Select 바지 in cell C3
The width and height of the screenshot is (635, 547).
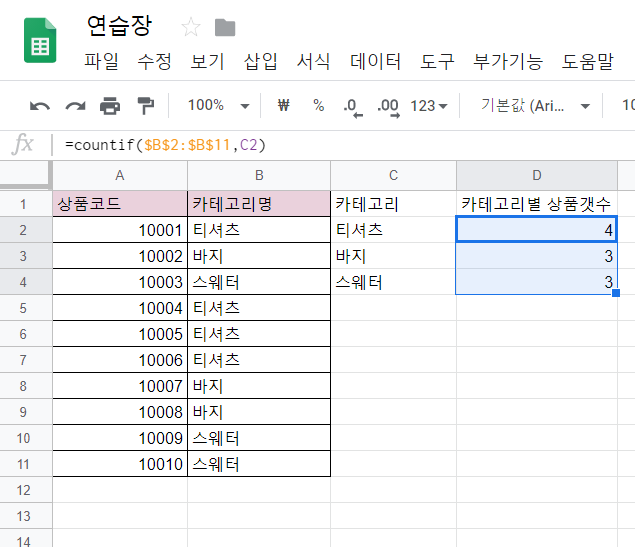tap(393, 256)
